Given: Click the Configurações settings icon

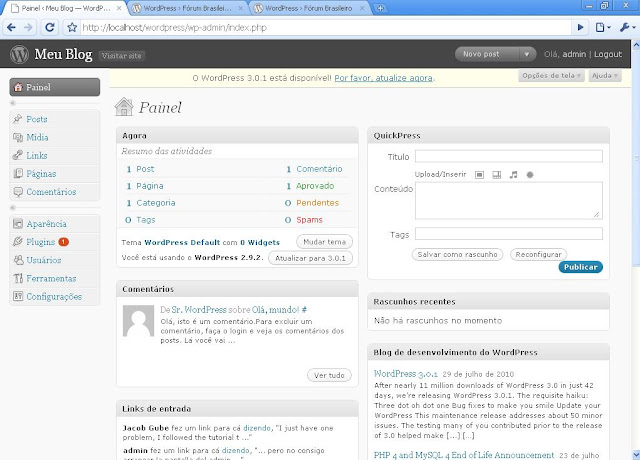Looking at the screenshot, I should pos(18,296).
